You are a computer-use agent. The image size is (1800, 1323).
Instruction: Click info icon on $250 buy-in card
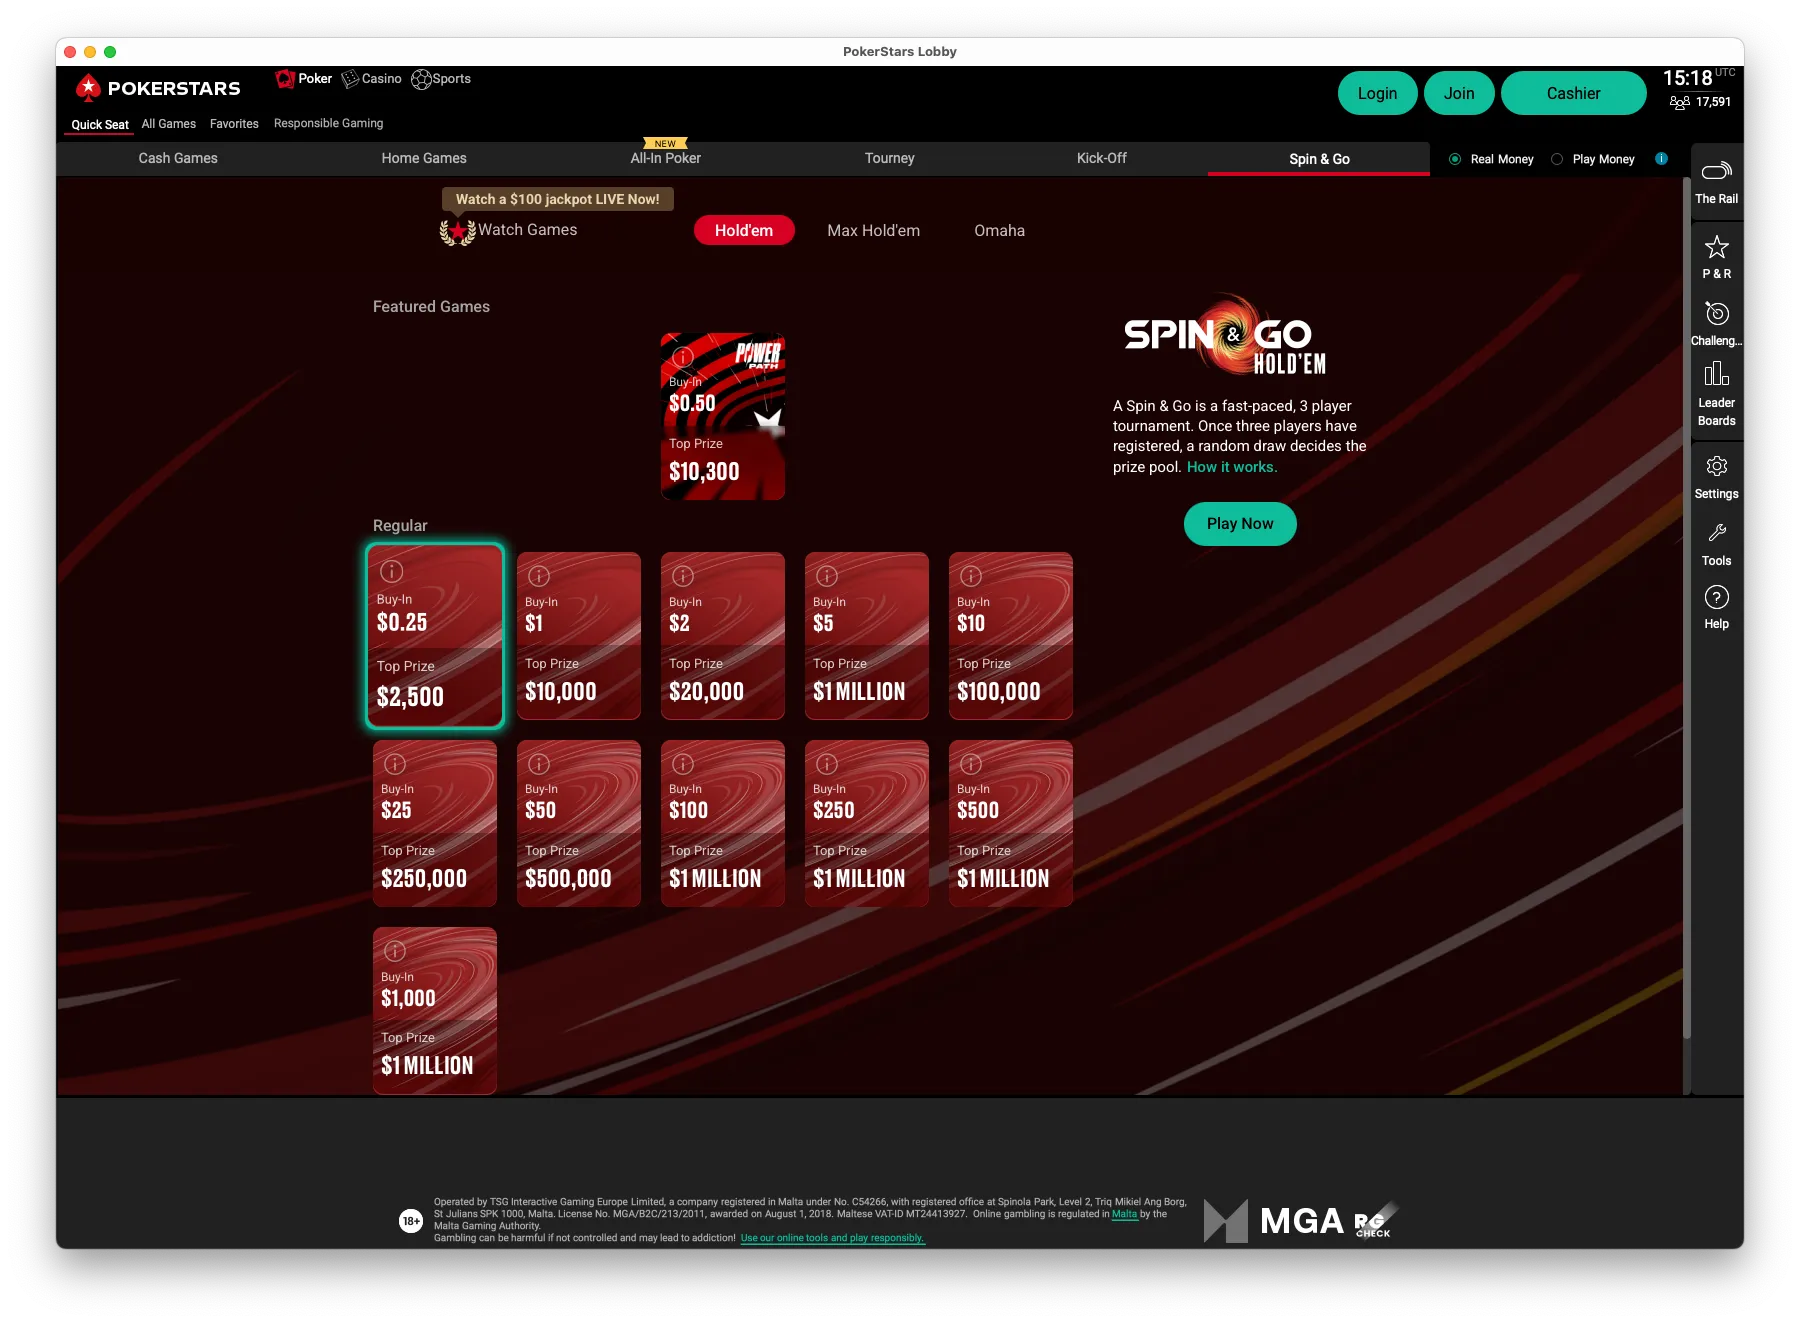coord(827,764)
